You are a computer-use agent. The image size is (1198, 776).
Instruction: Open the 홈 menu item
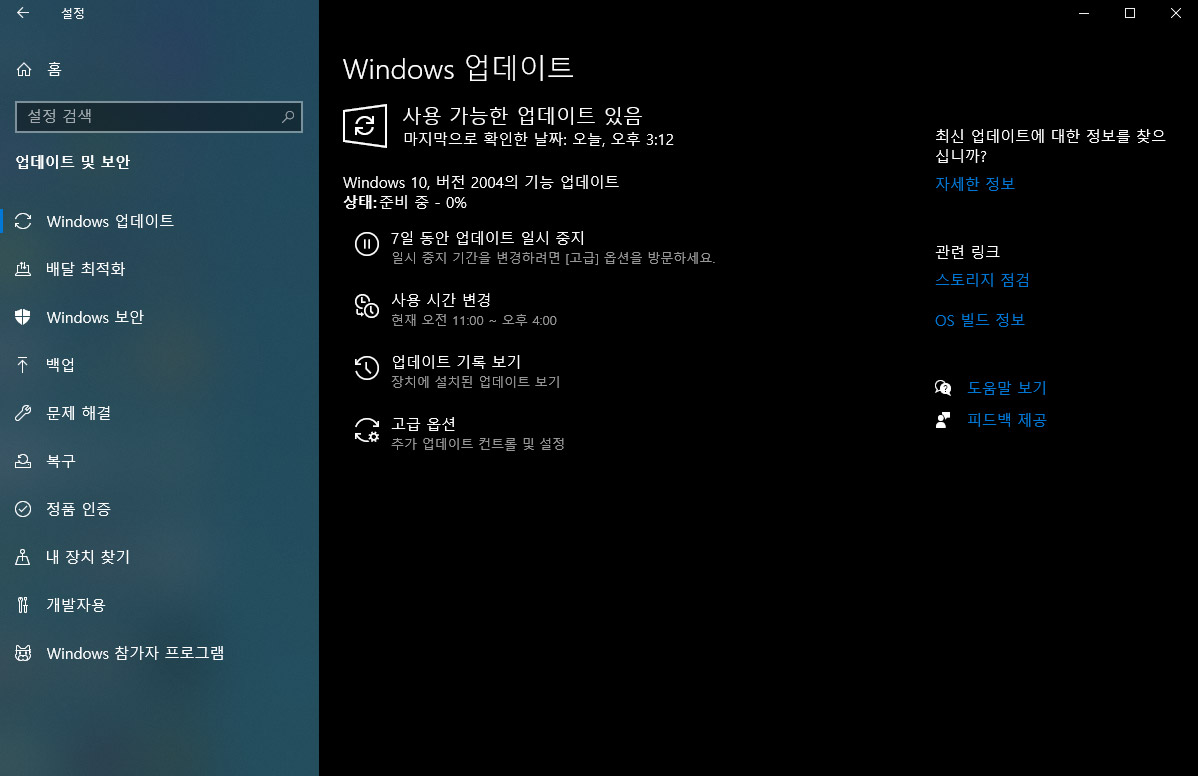coord(159,70)
